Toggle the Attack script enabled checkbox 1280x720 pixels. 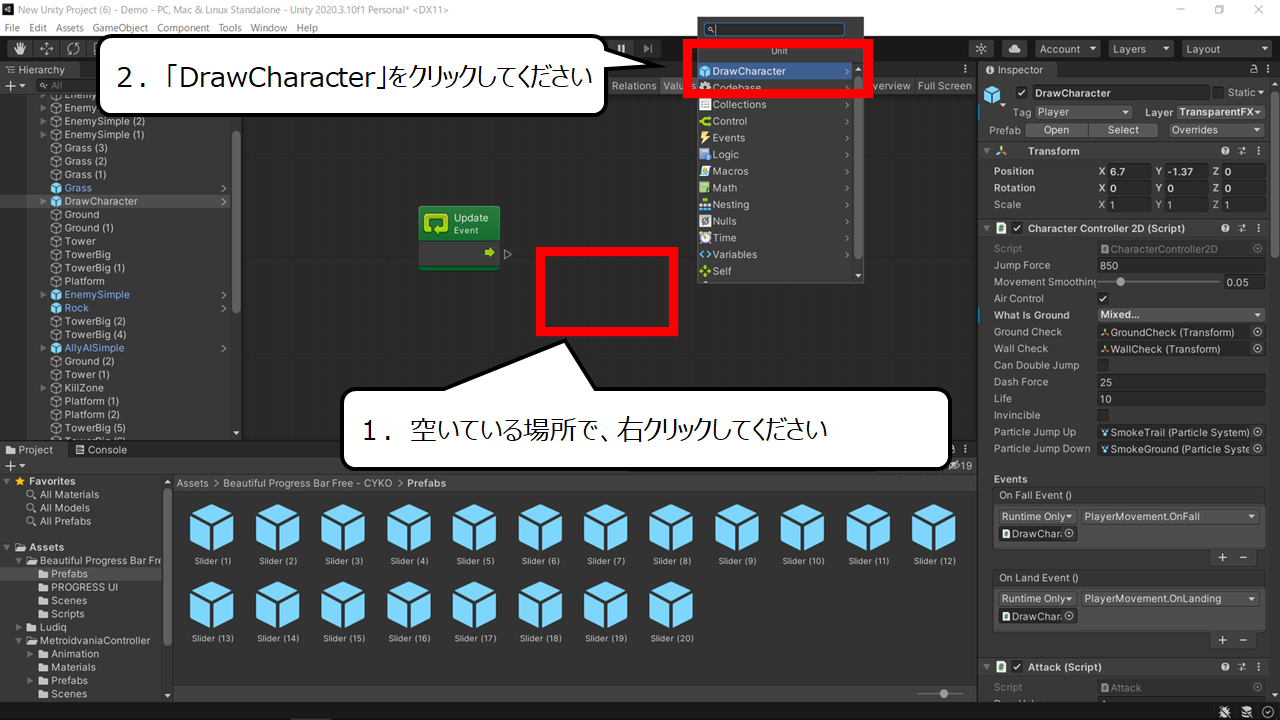click(1017, 667)
